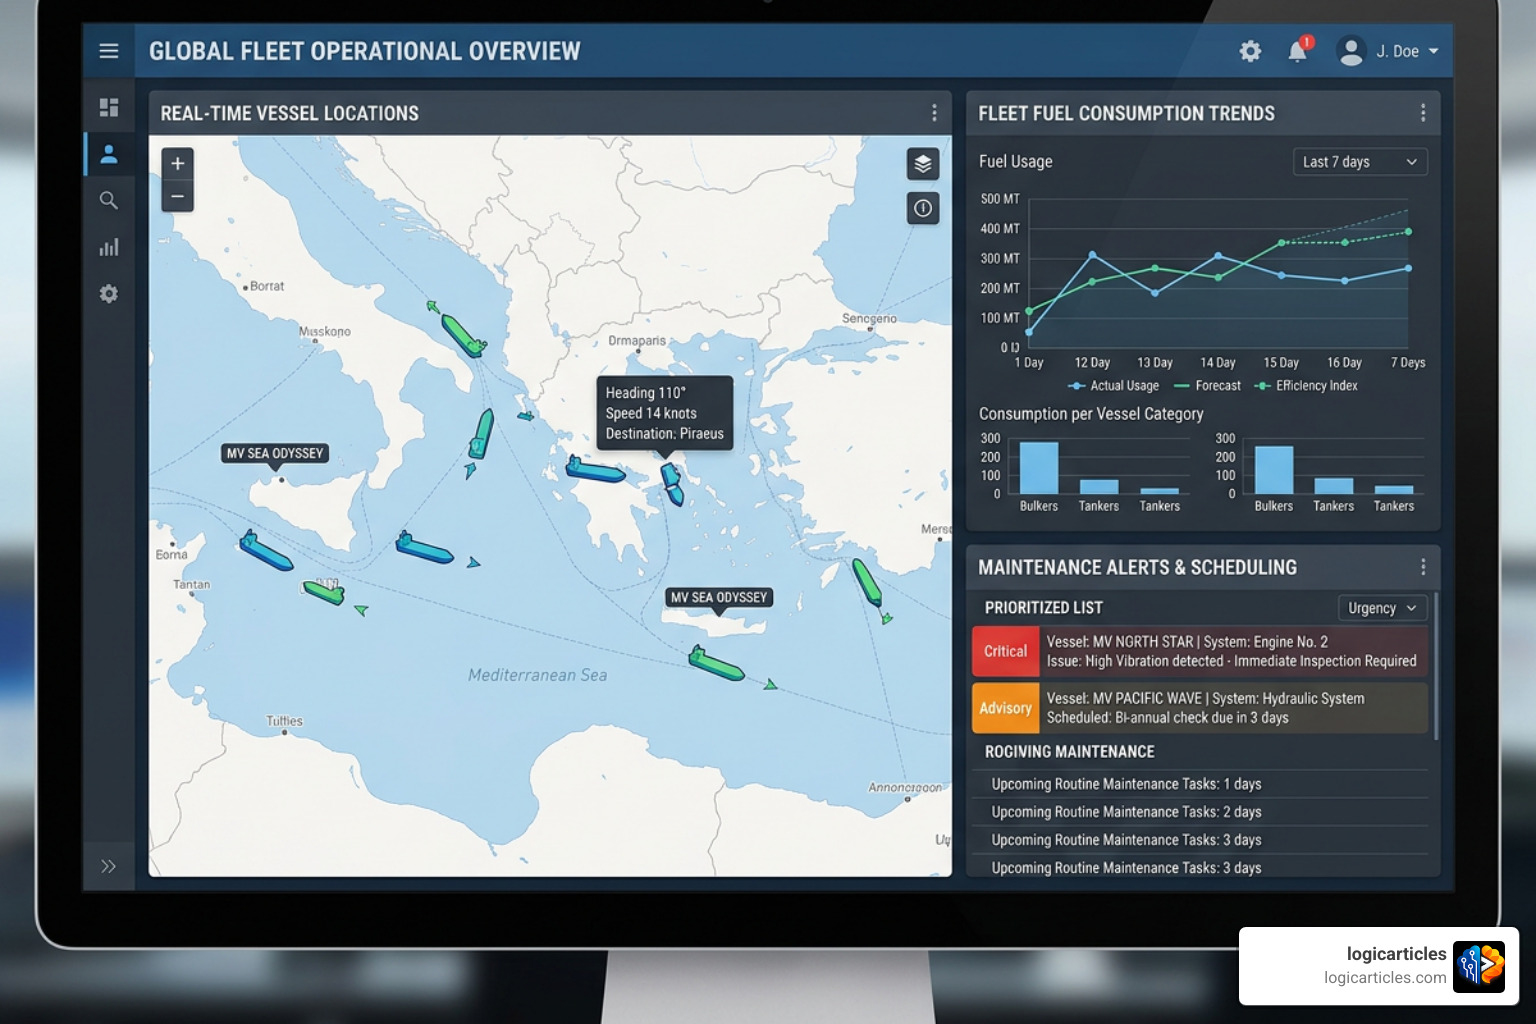1536x1024 pixels.
Task: Expand the J. Doe account dropdown arrow
Action: [1433, 51]
